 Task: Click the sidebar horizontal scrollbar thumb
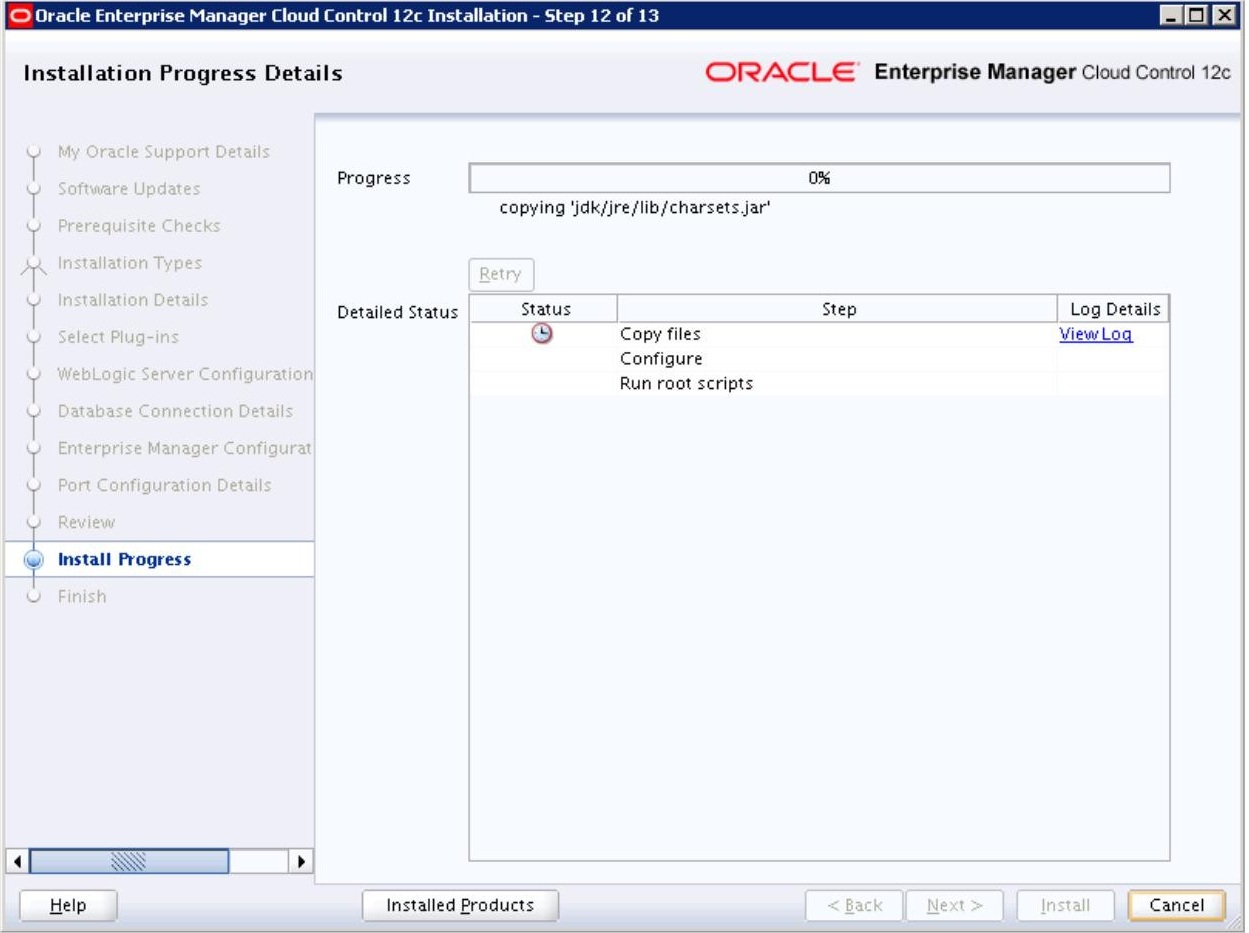pyautogui.click(x=129, y=861)
